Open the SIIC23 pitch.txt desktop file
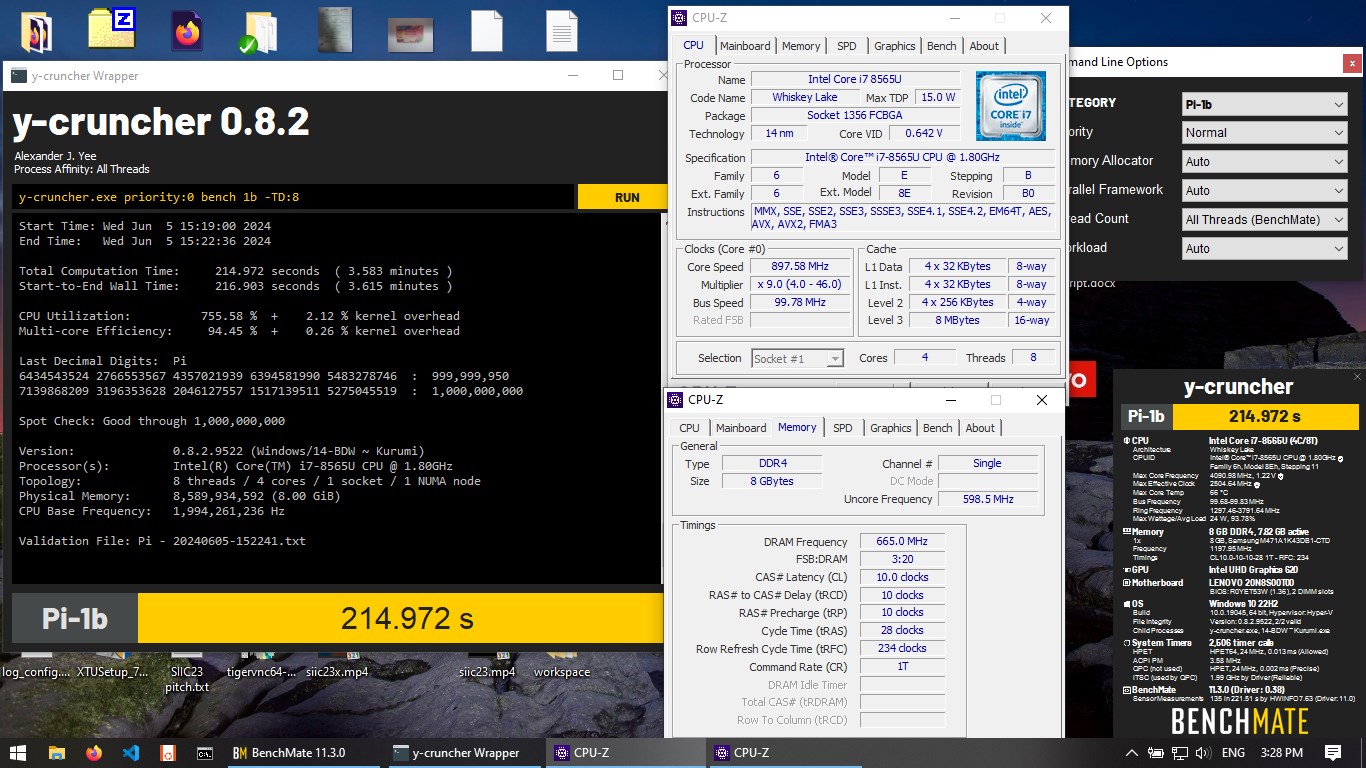Image resolution: width=1366 pixels, height=768 pixels. click(x=187, y=679)
